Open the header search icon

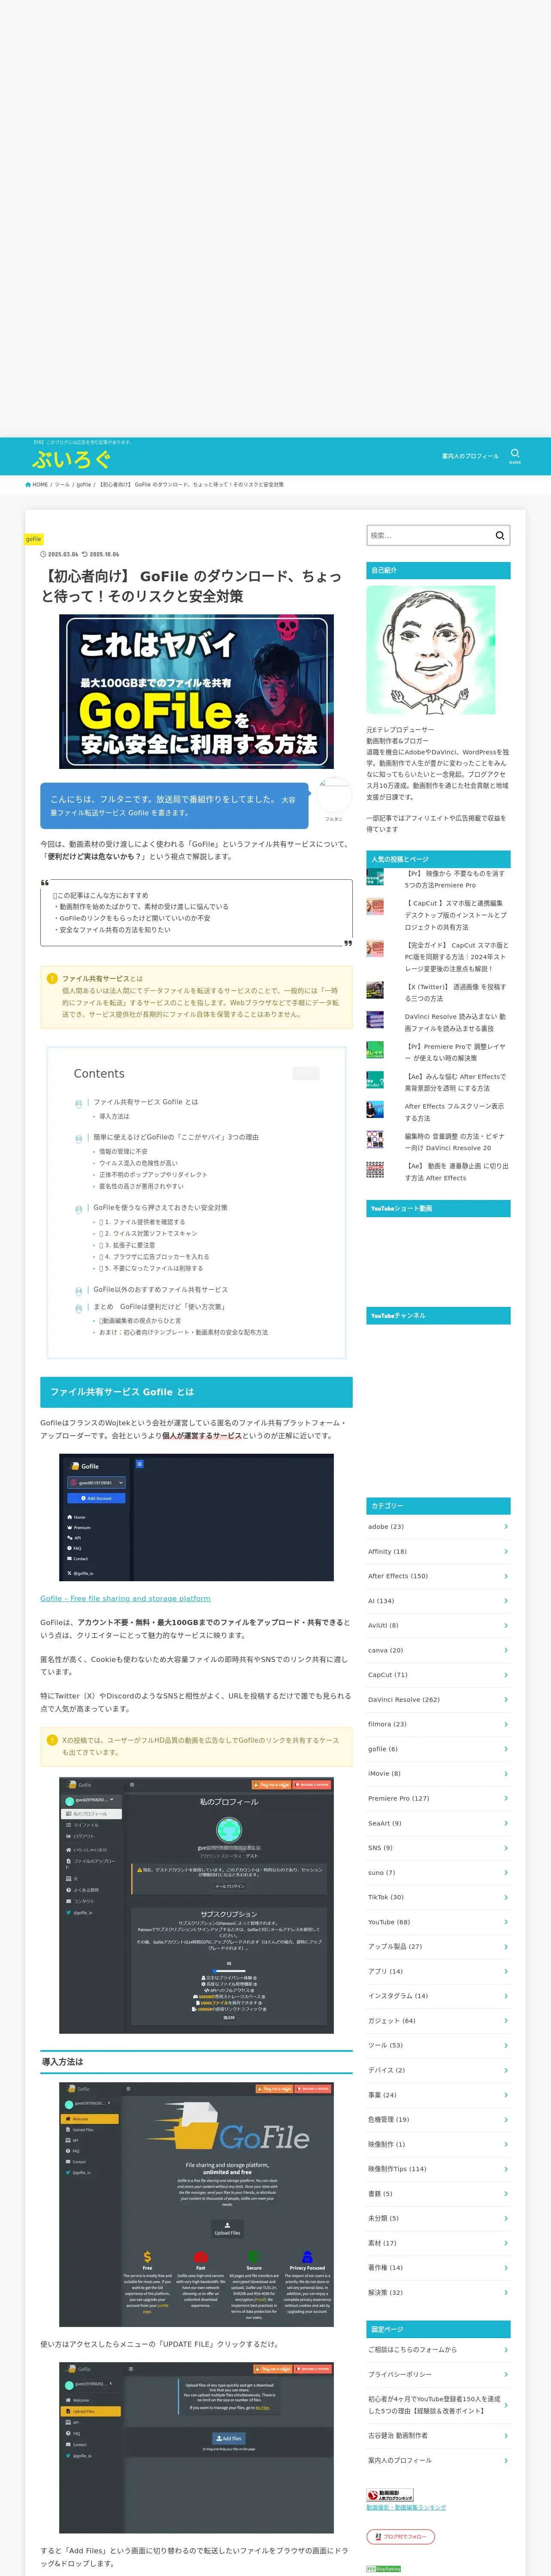tap(515, 455)
